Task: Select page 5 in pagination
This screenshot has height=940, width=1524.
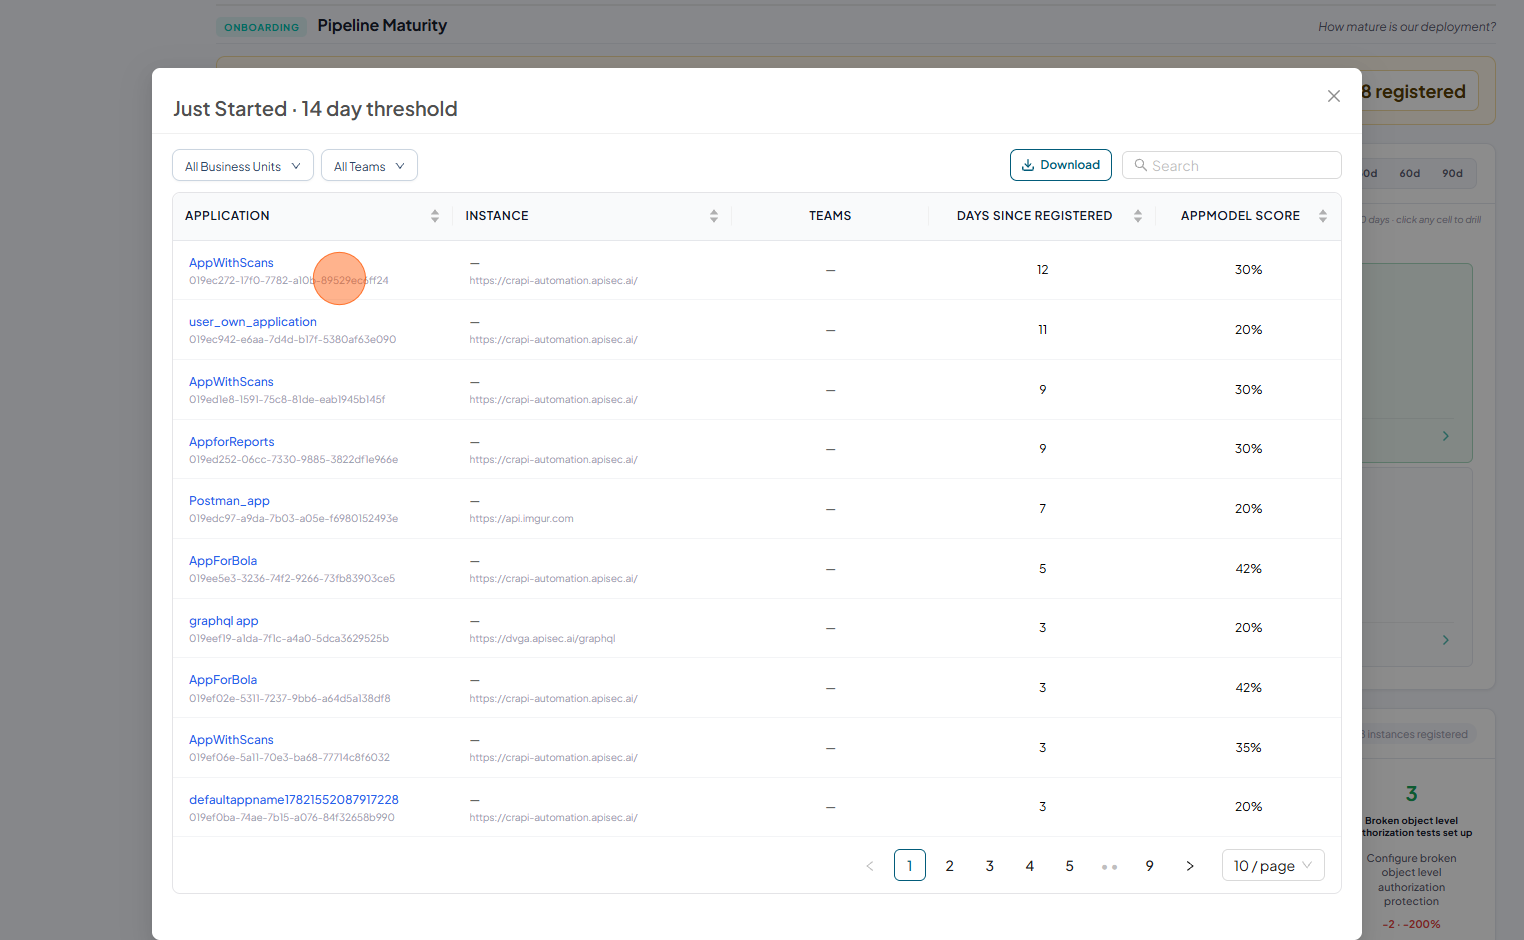Action: coord(1070,866)
